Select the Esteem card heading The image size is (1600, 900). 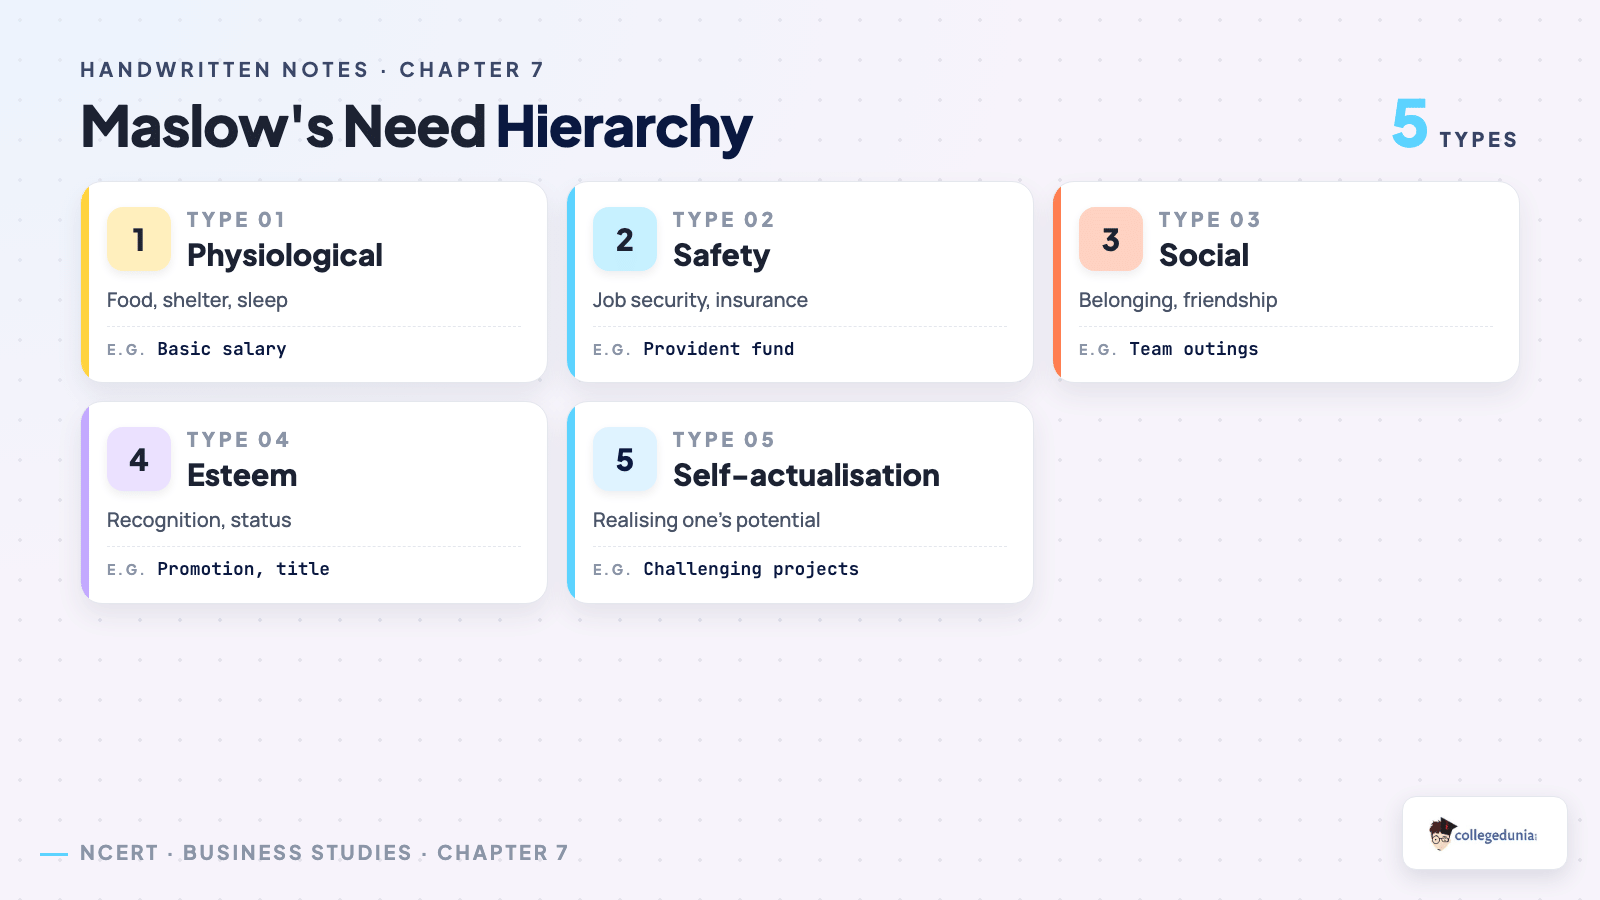[x=242, y=476]
